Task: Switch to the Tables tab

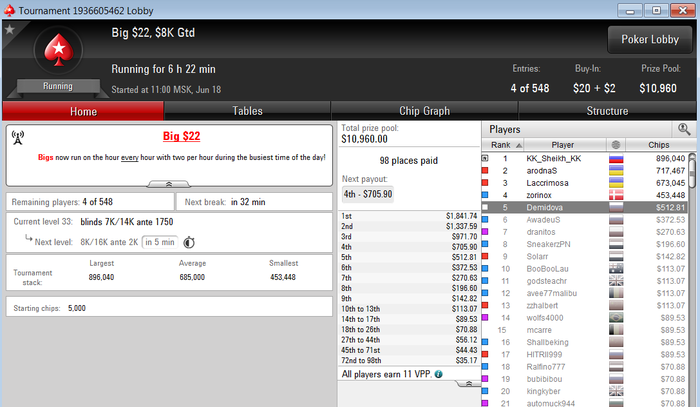Action: pos(247,111)
